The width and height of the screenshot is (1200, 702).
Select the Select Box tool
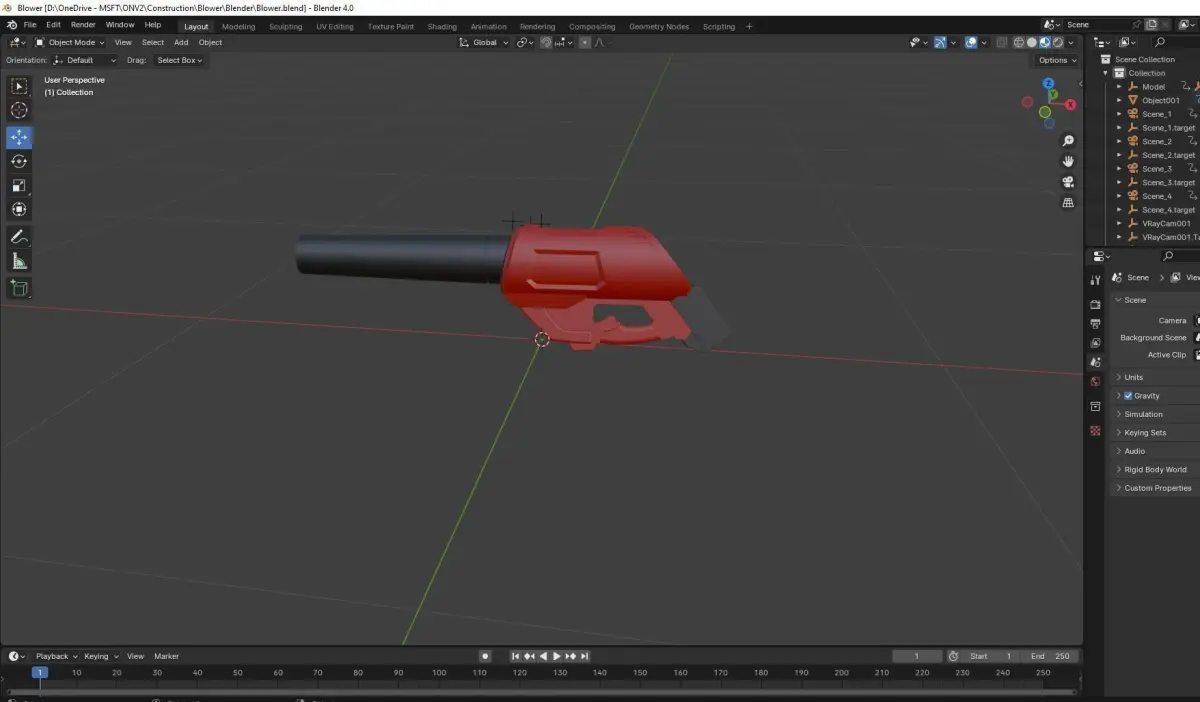coord(19,87)
